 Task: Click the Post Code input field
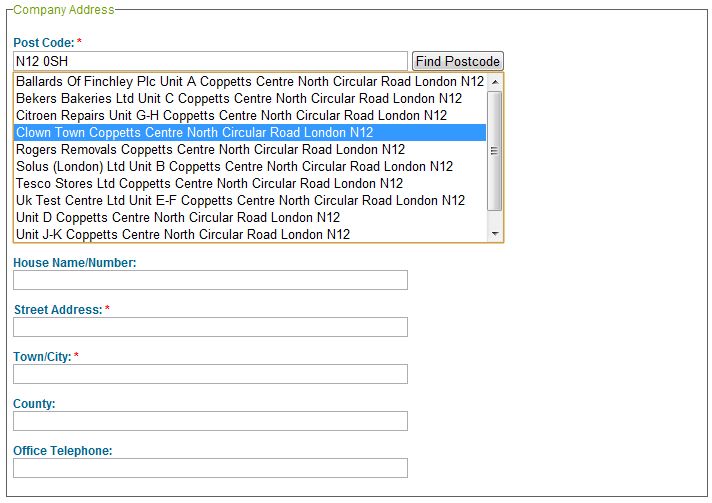point(210,61)
